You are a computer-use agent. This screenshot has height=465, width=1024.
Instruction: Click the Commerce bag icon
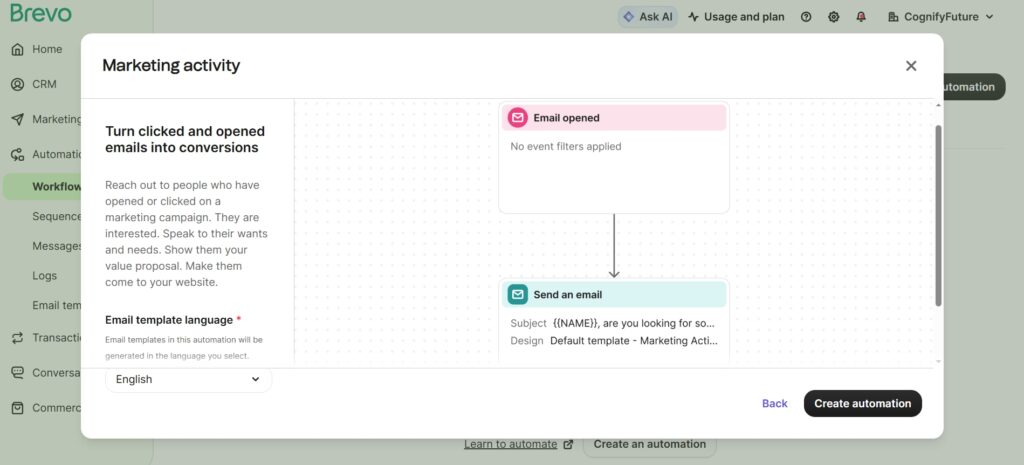tap(17, 408)
